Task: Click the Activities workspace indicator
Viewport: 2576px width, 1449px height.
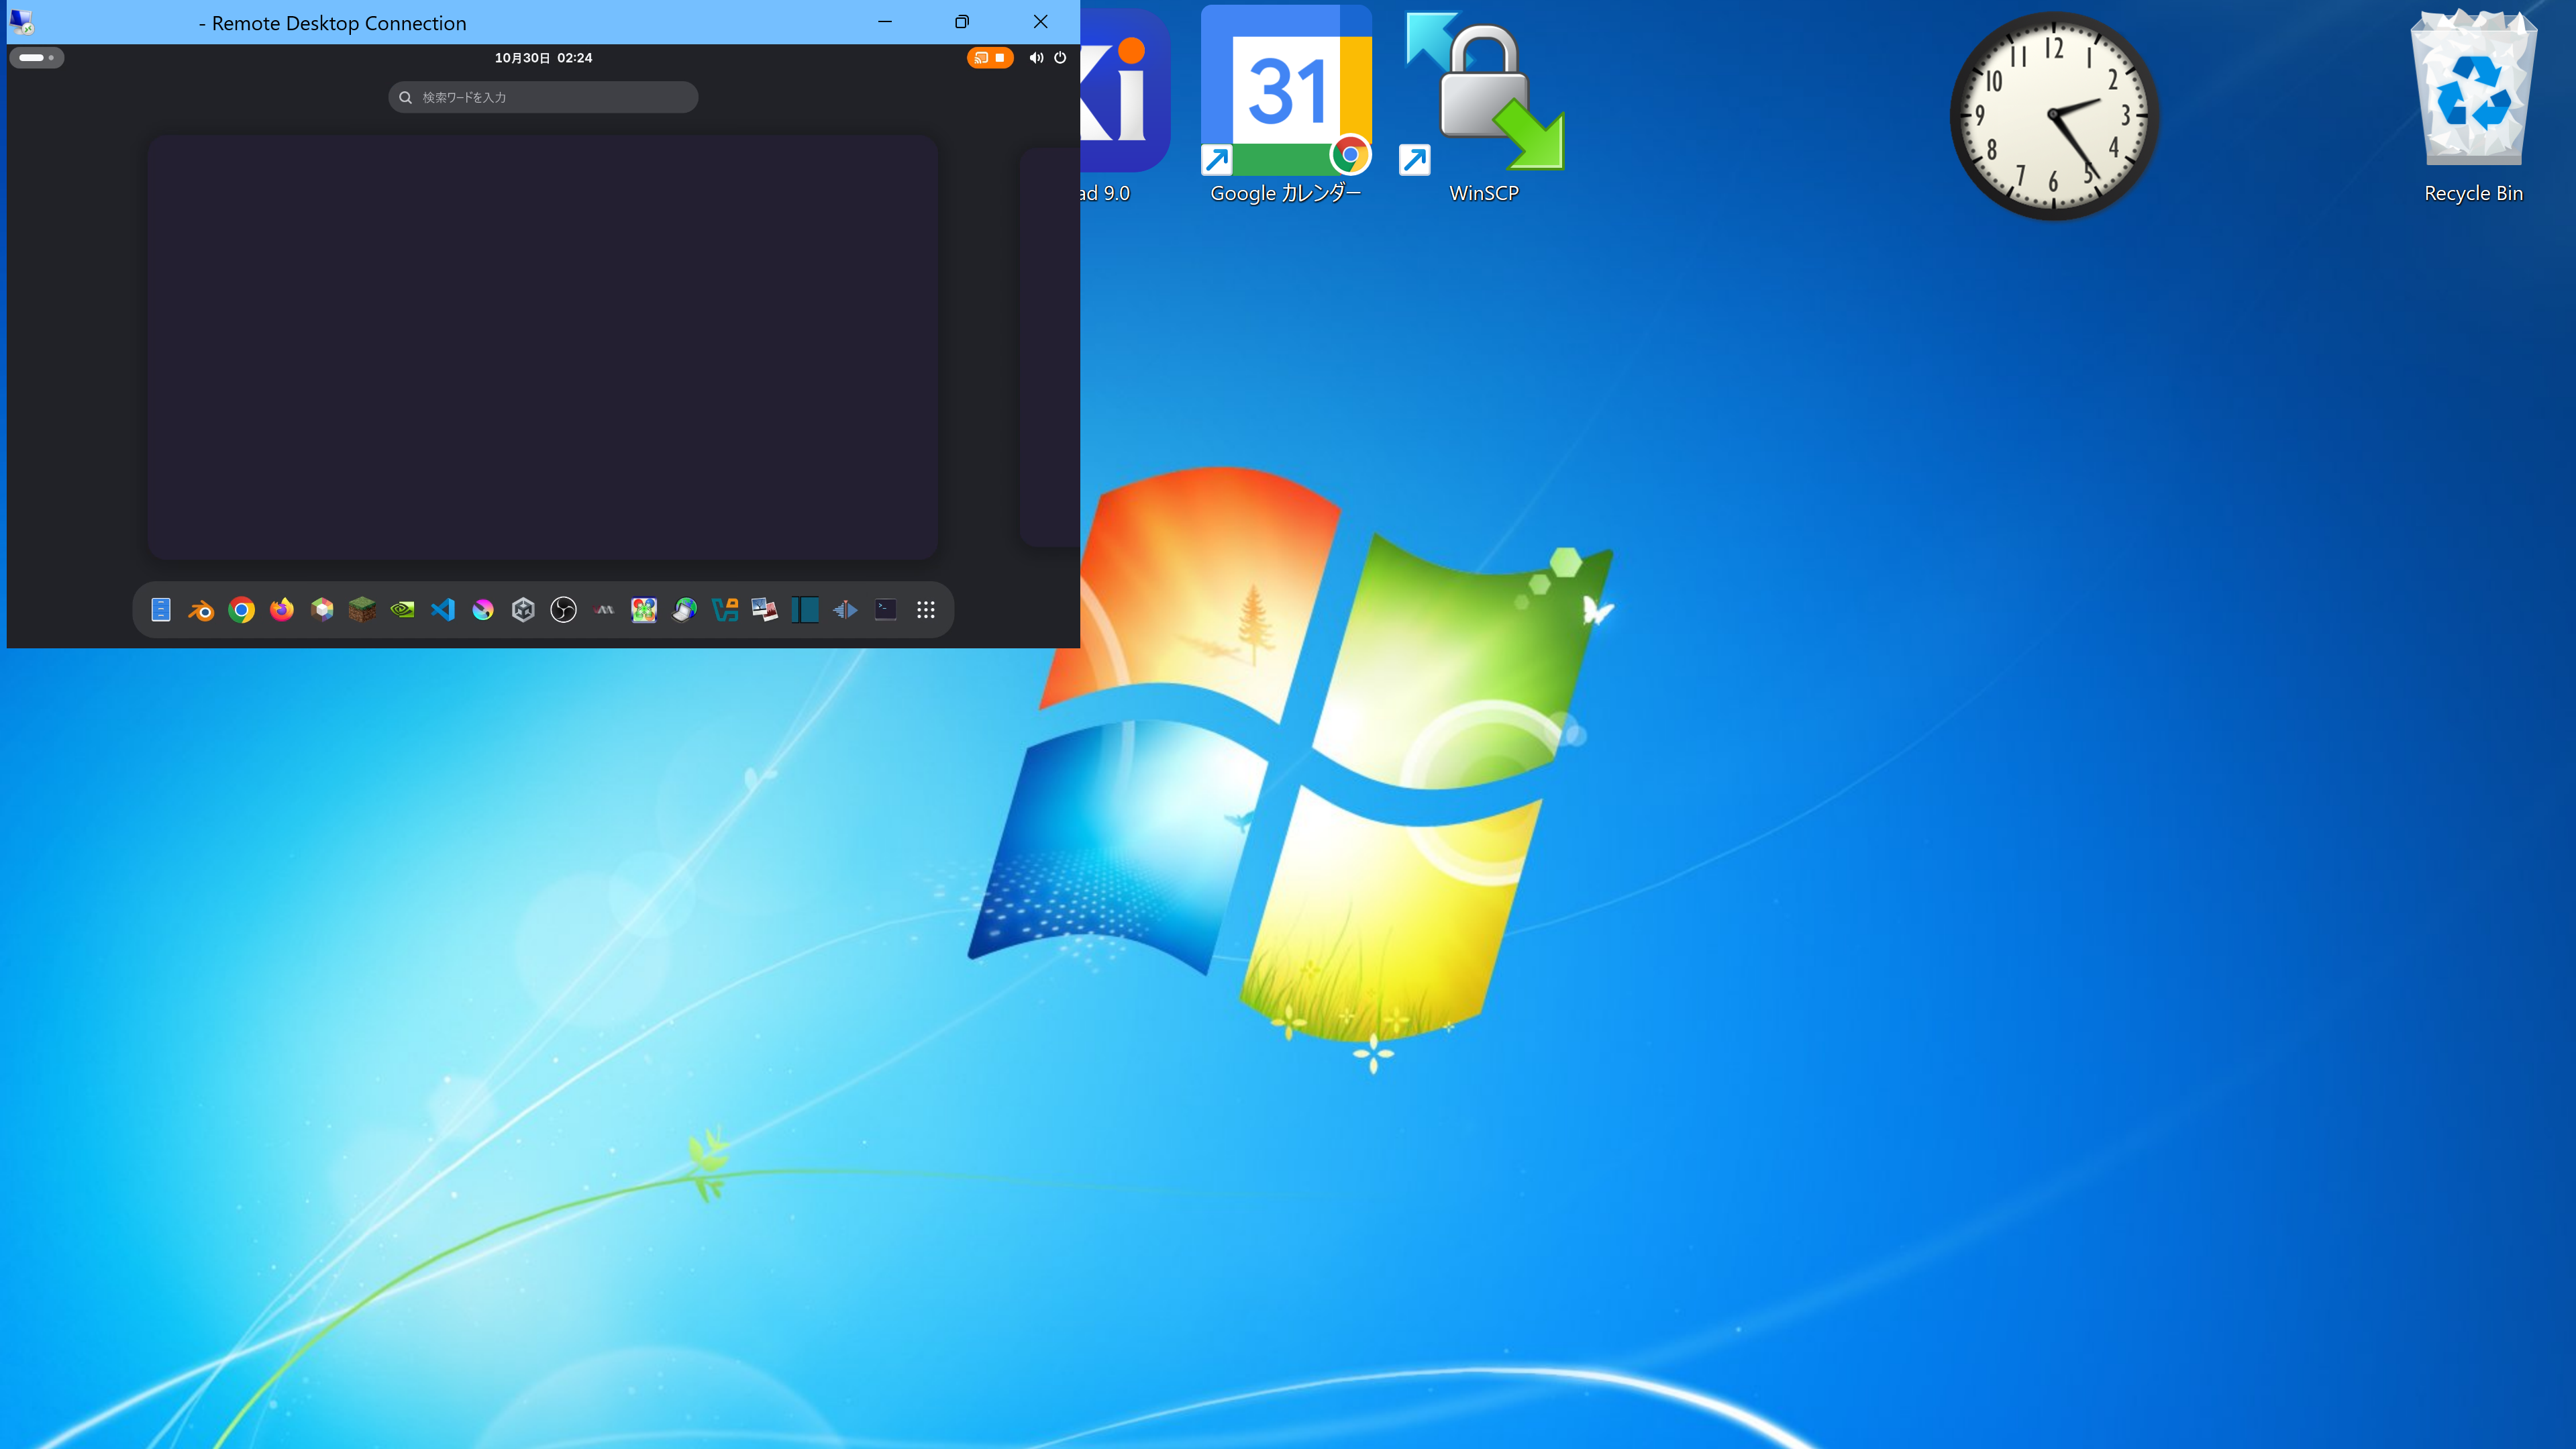Action: (37, 58)
